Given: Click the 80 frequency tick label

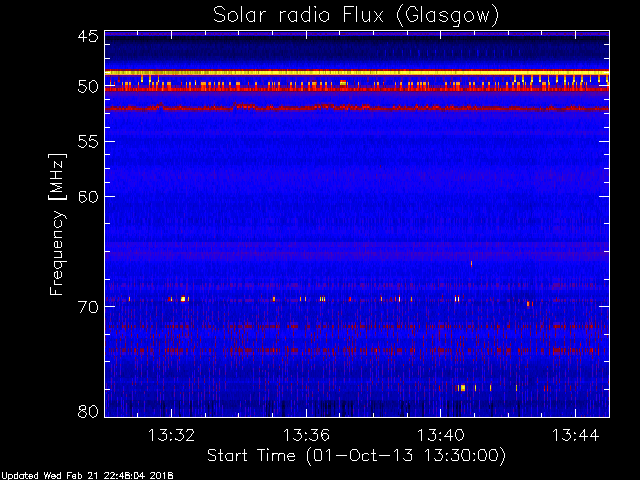Looking at the screenshot, I should (88, 411).
